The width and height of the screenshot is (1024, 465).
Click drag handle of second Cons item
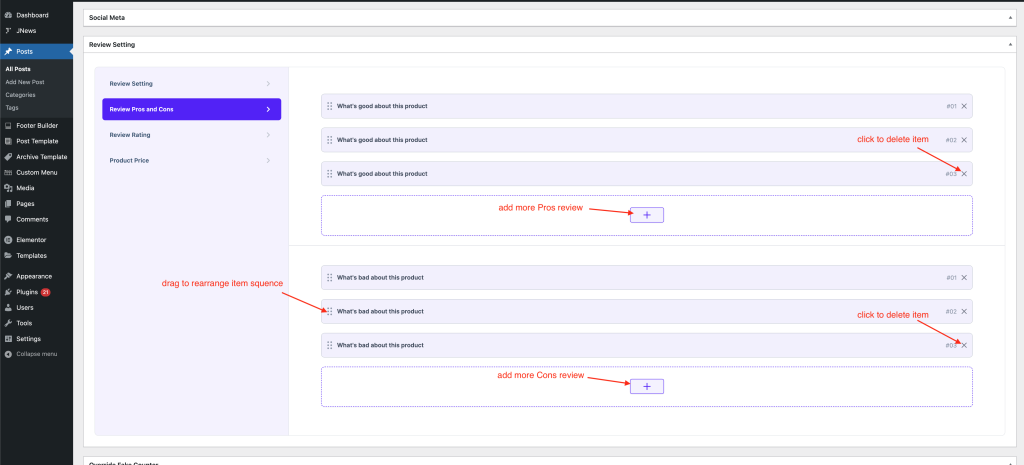click(x=329, y=312)
